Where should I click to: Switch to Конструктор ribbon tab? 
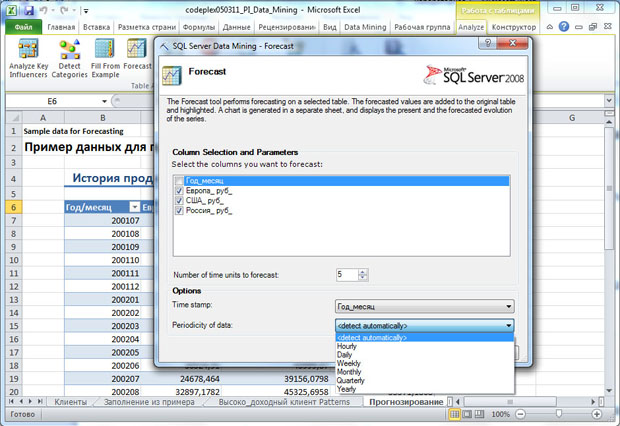tap(514, 27)
